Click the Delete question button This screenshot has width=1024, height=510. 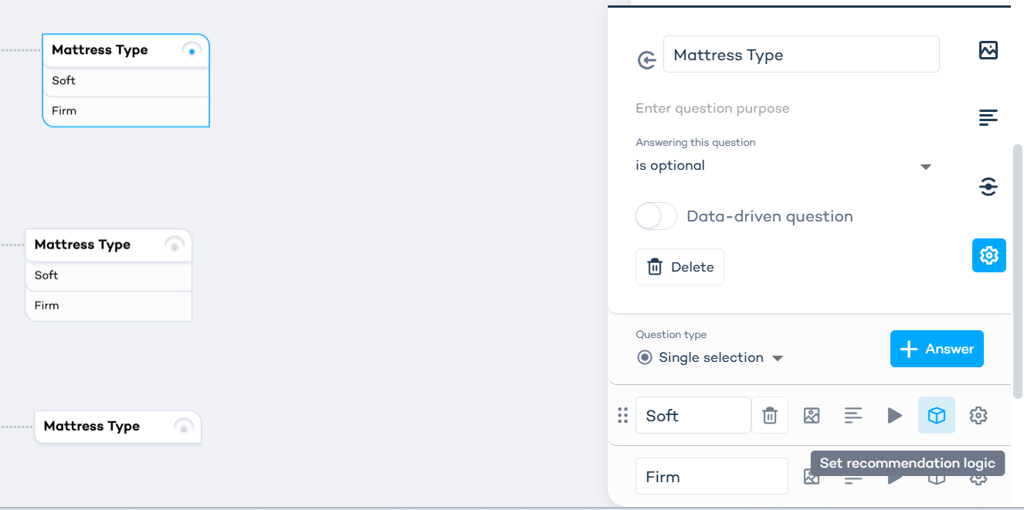coord(680,267)
